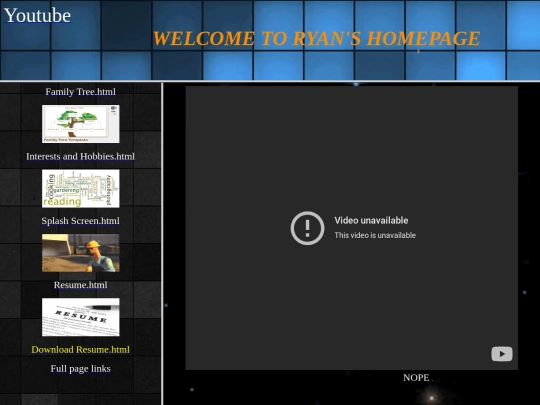Screen dimensions: 540x405
Task: Click the resume paper thumbnail
Action: tap(81, 317)
